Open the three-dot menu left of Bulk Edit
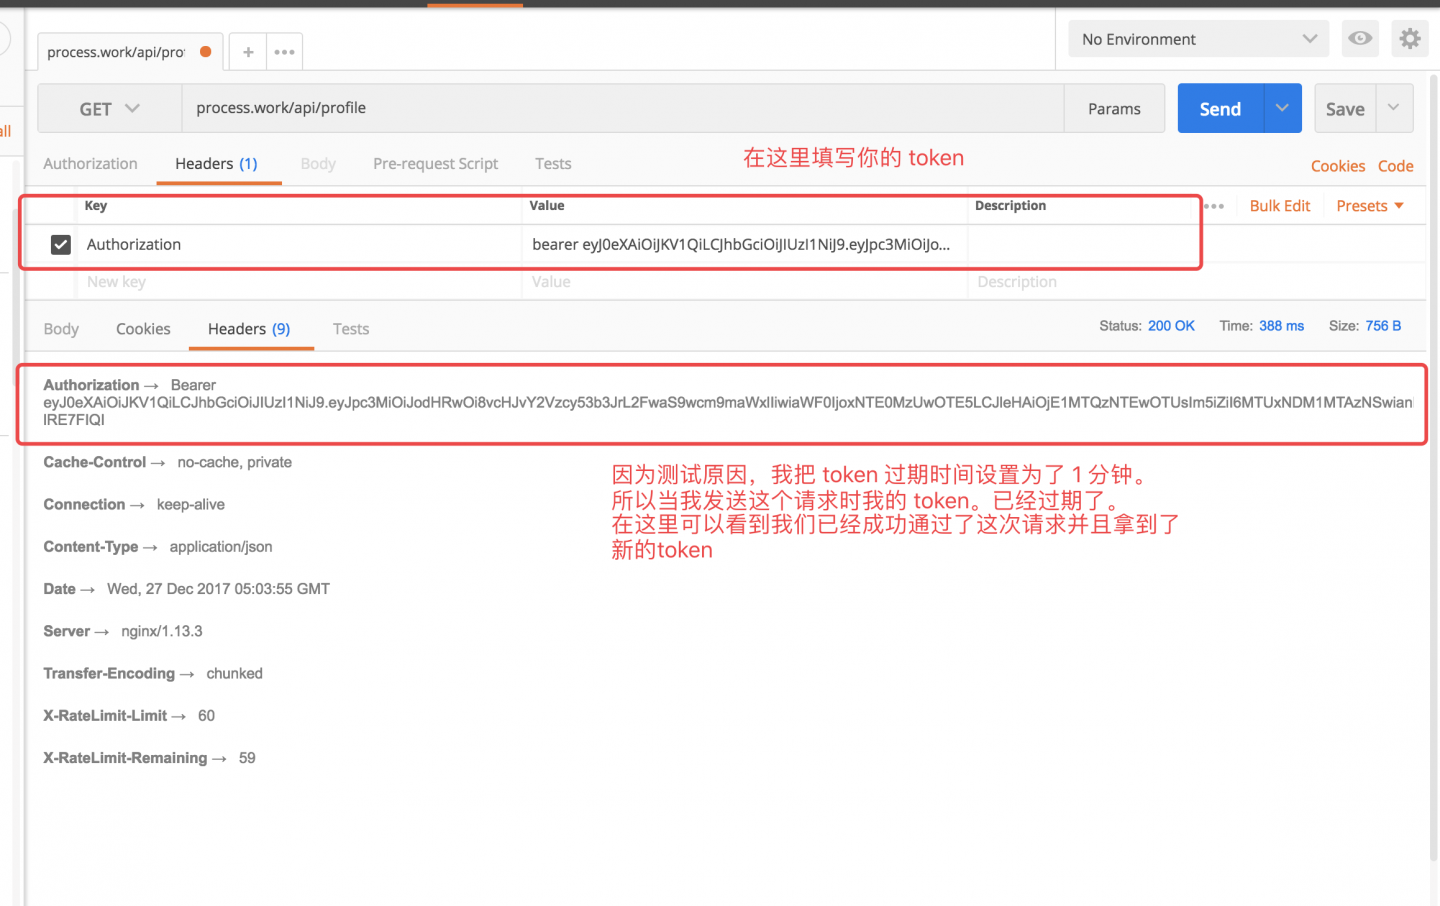The height and width of the screenshot is (906, 1440). (1215, 206)
